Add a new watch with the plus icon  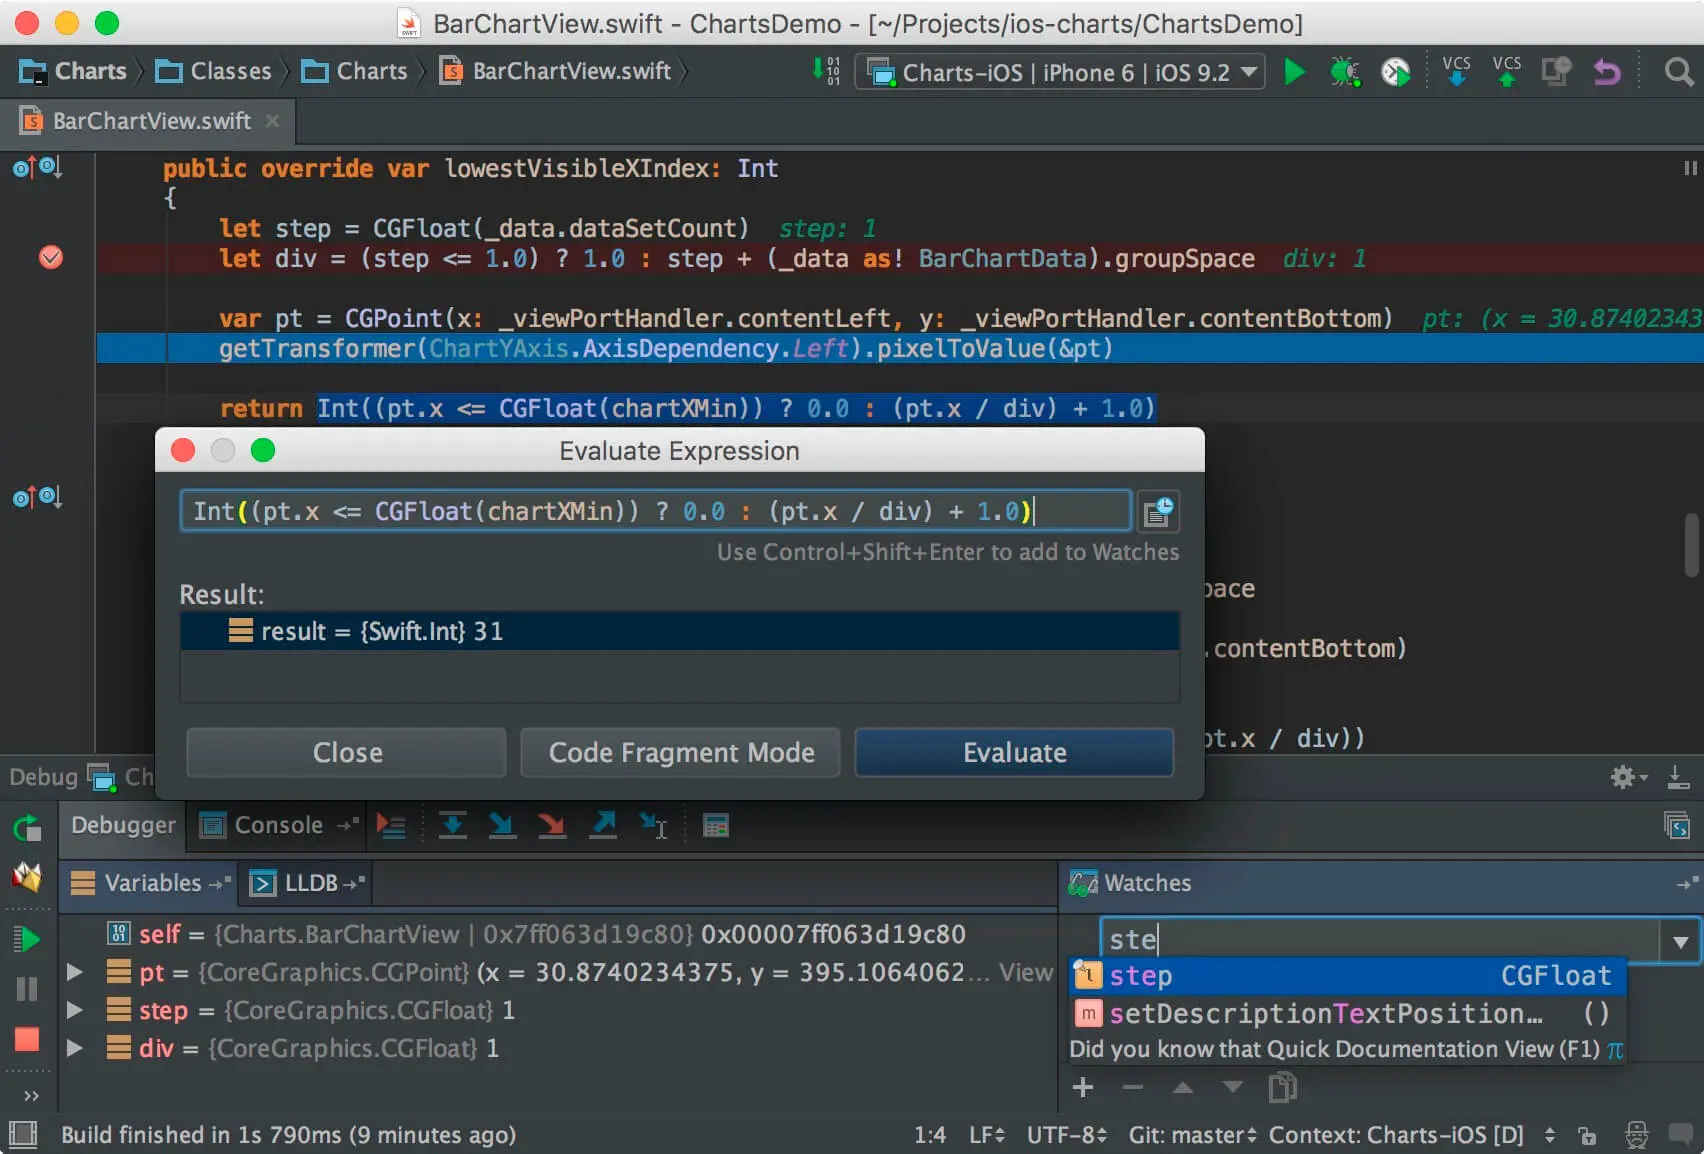click(1083, 1087)
